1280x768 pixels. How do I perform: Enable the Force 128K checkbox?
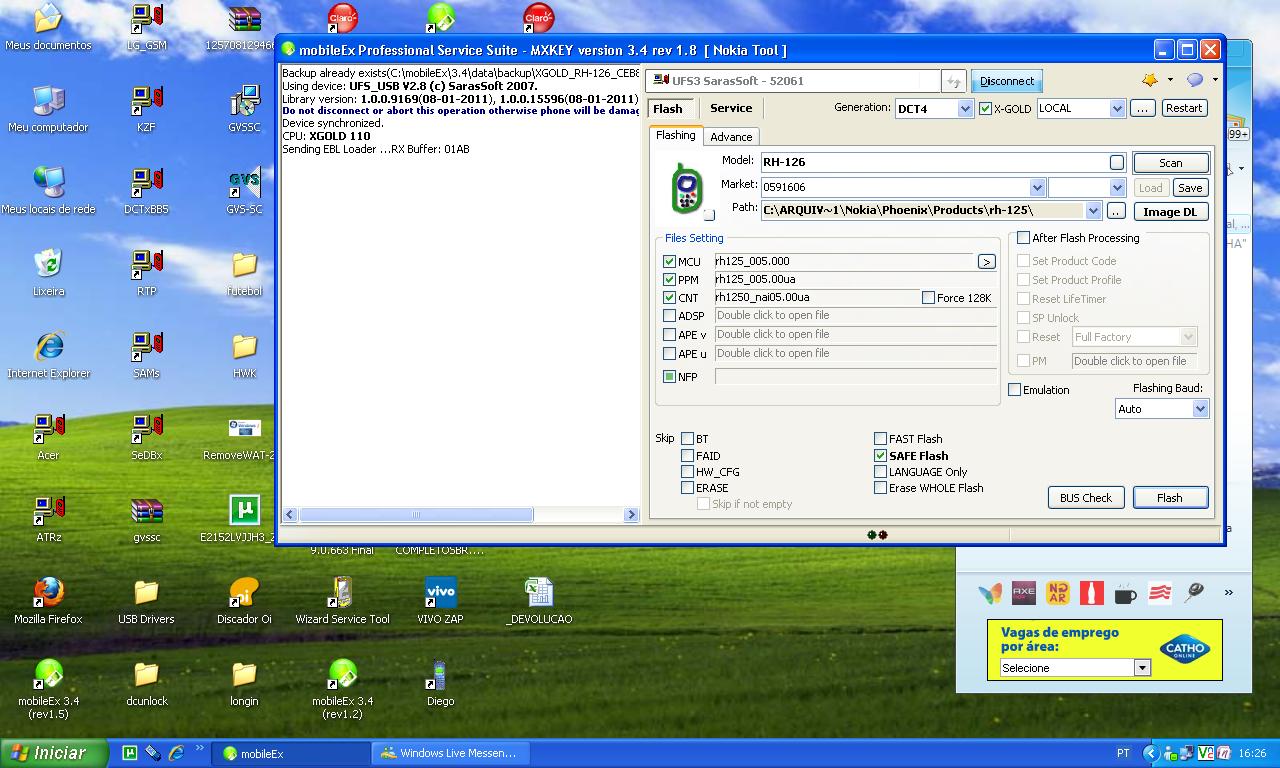[x=928, y=298]
